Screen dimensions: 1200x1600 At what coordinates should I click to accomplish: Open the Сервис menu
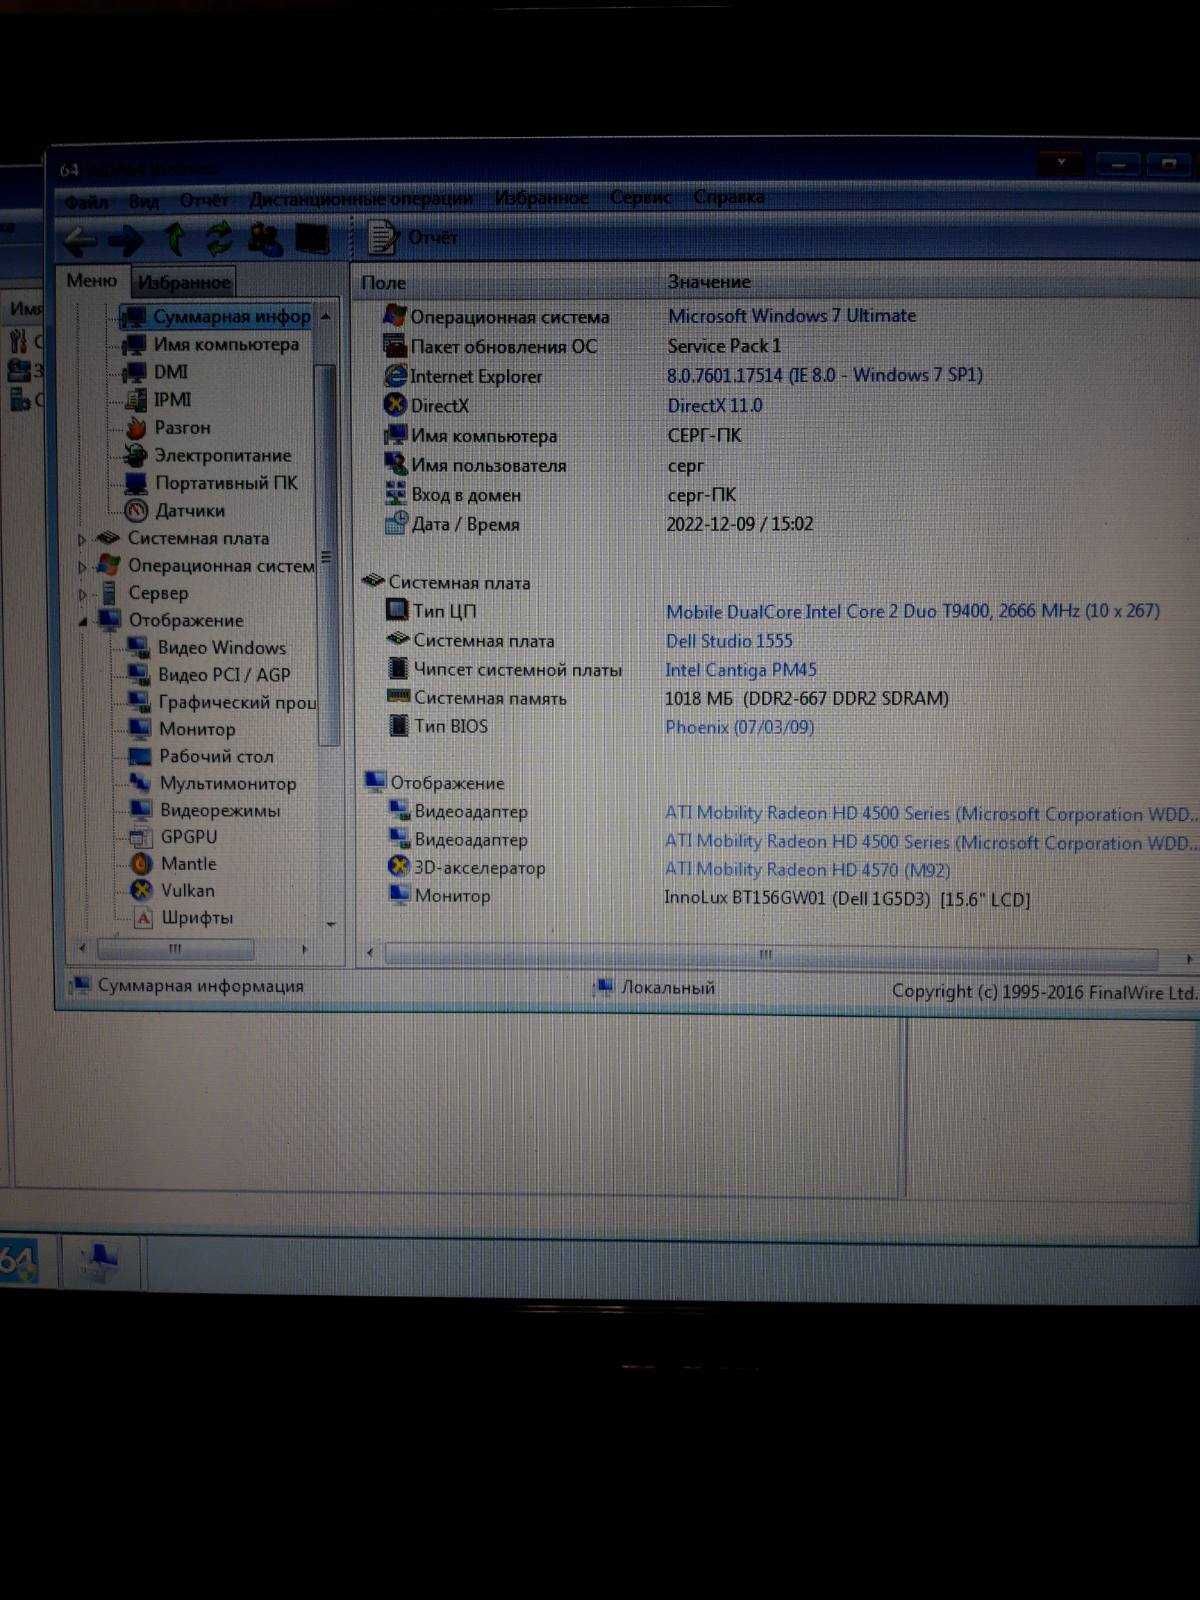[641, 198]
